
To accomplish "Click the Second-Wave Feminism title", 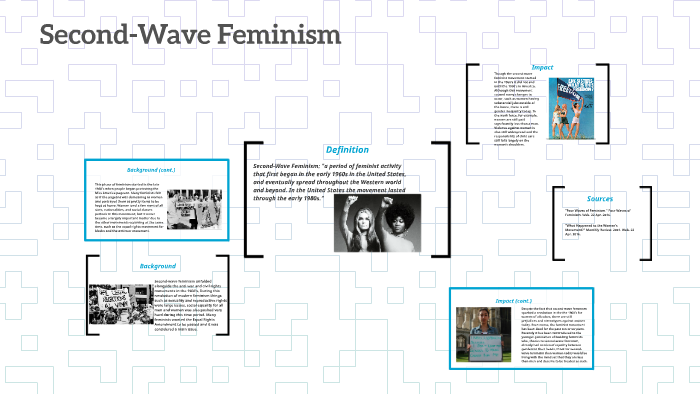I will [190, 35].
